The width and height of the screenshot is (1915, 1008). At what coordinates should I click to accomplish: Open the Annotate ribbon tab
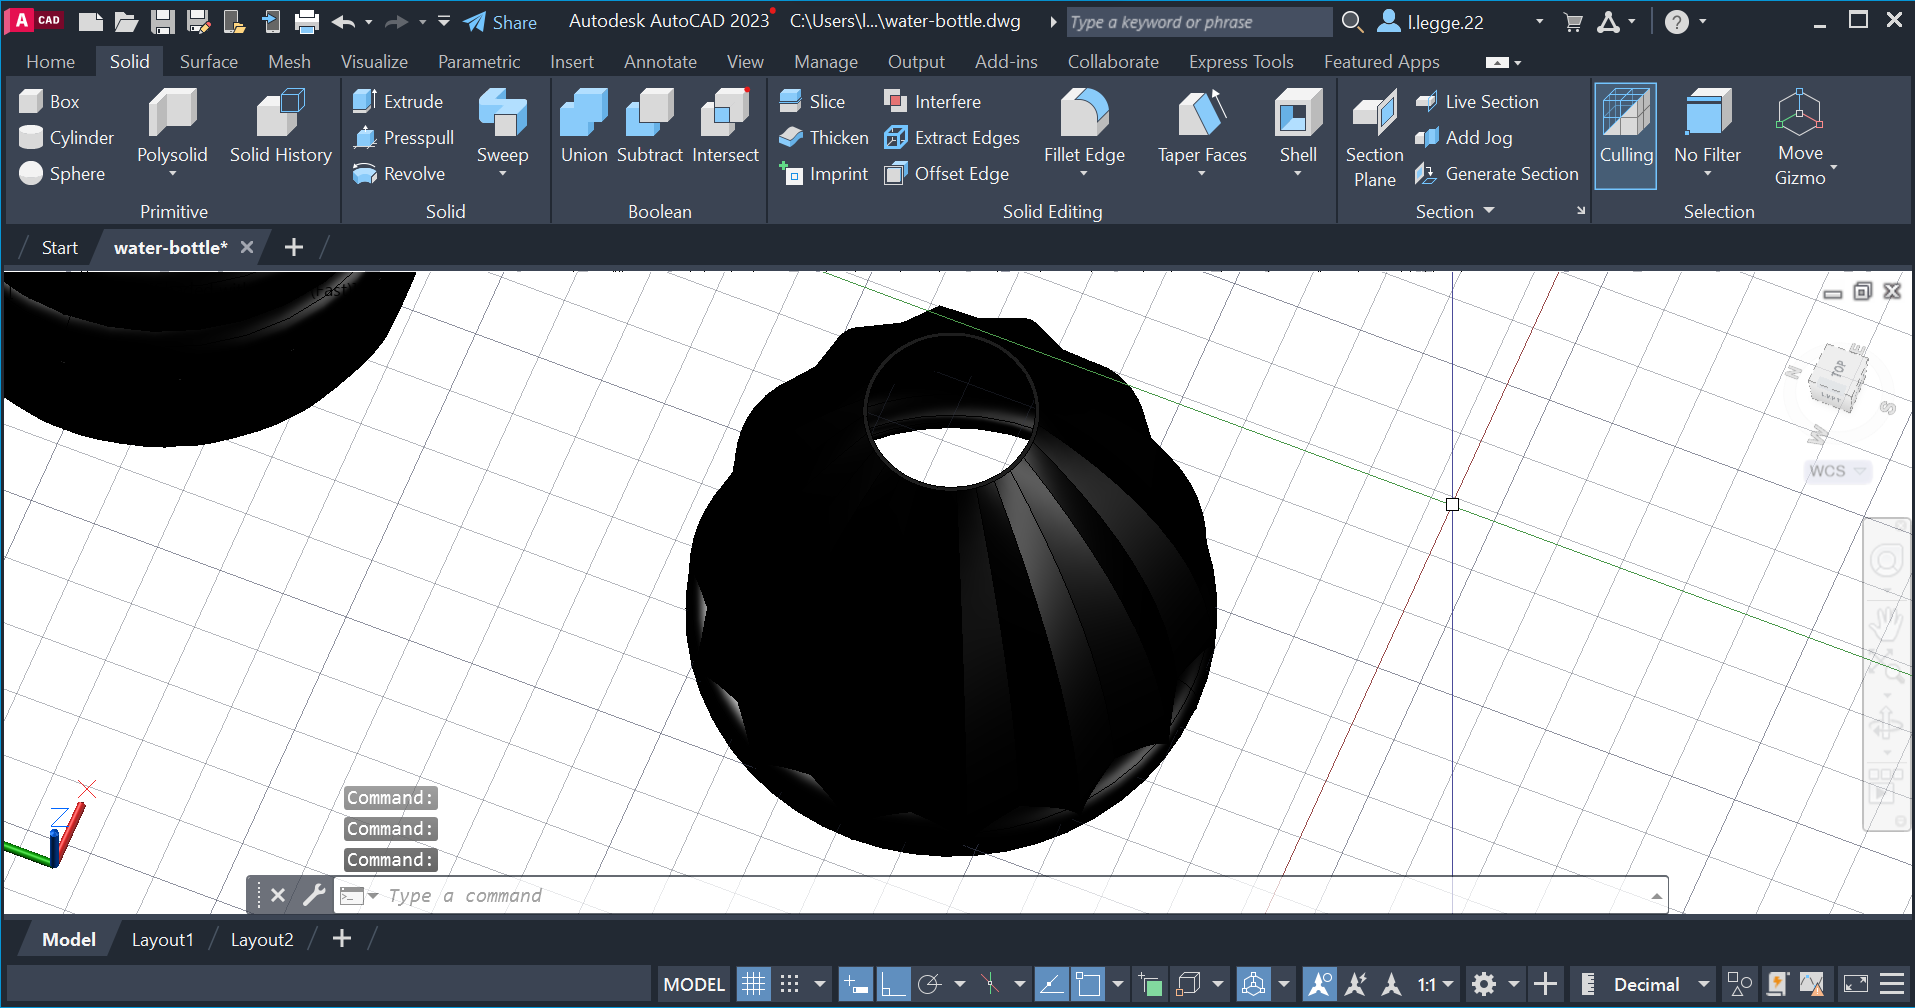[x=660, y=61]
